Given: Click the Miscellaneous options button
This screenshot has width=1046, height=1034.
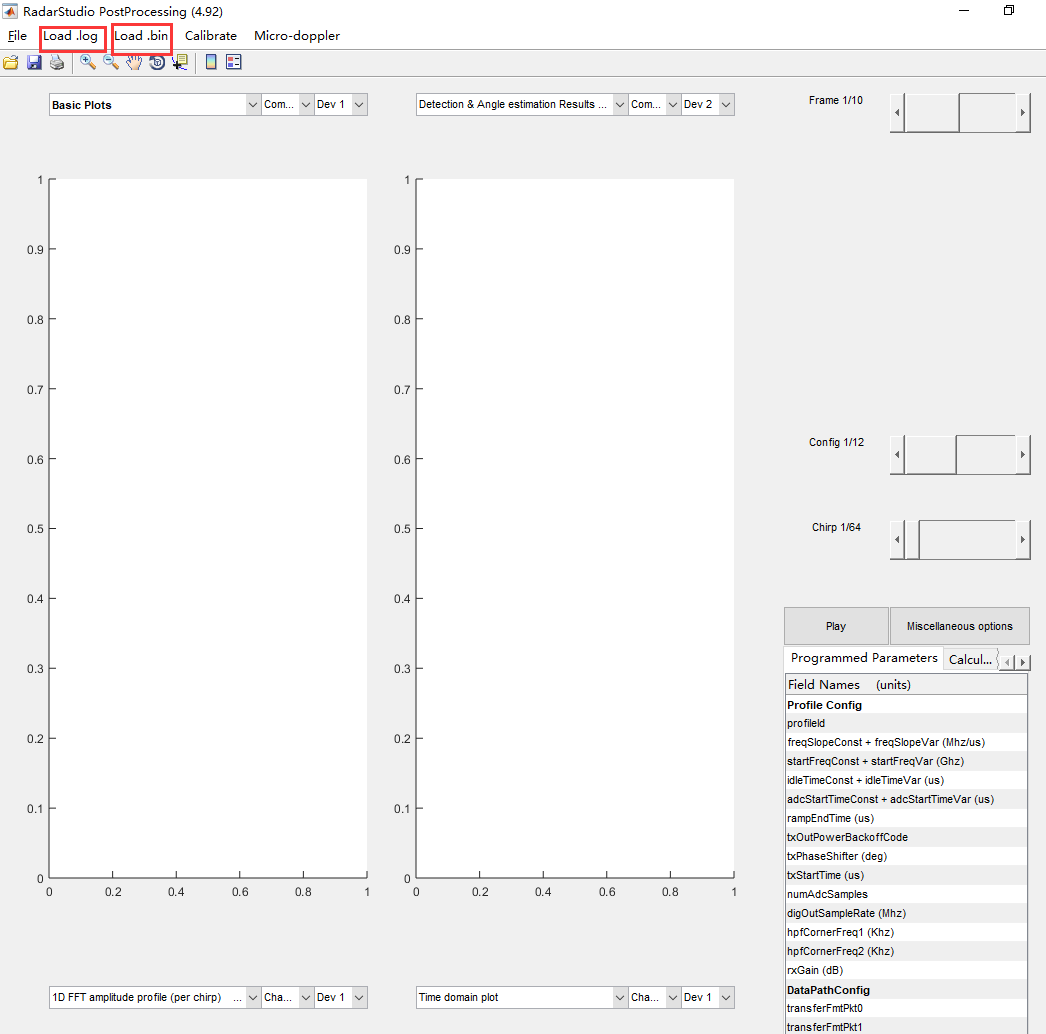Looking at the screenshot, I should pyautogui.click(x=959, y=626).
